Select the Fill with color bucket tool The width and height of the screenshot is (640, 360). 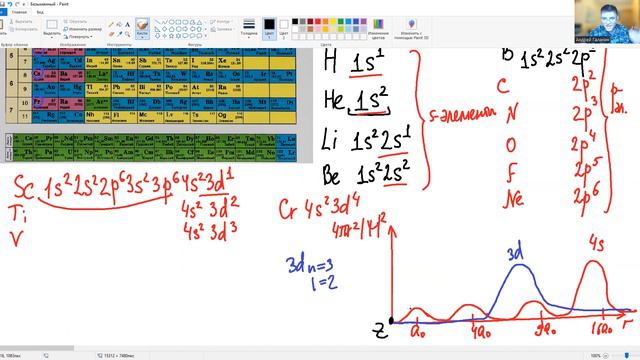[x=119, y=25]
